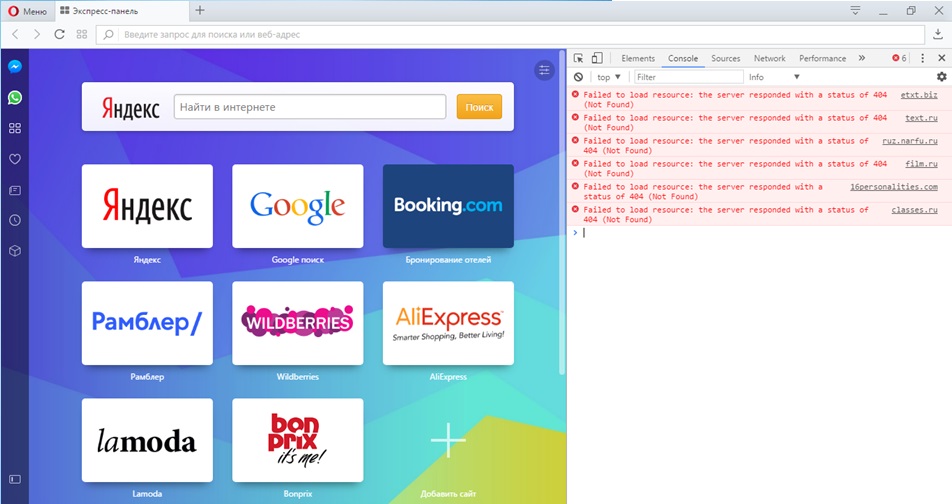Switch to the Elements tab
952x504 pixels.
[638, 58]
